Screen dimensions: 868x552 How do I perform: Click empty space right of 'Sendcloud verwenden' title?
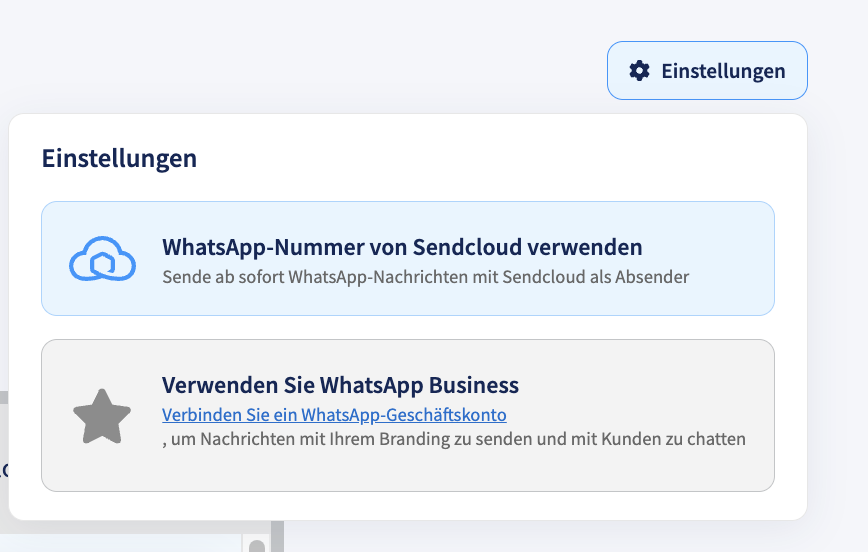click(x=707, y=247)
